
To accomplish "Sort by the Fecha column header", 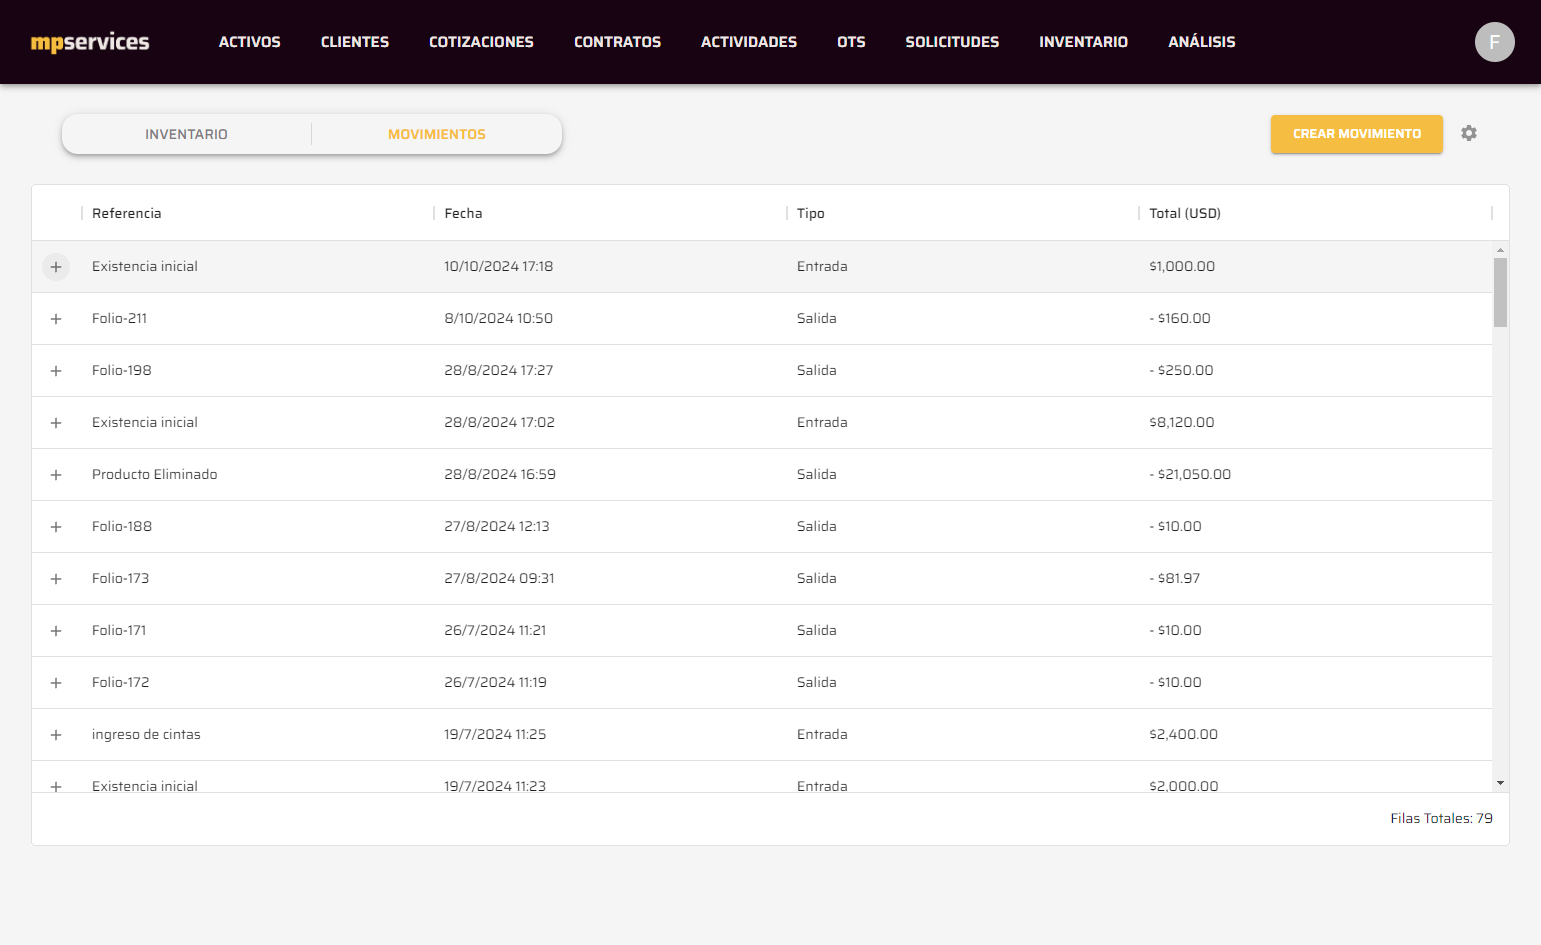I will (463, 213).
